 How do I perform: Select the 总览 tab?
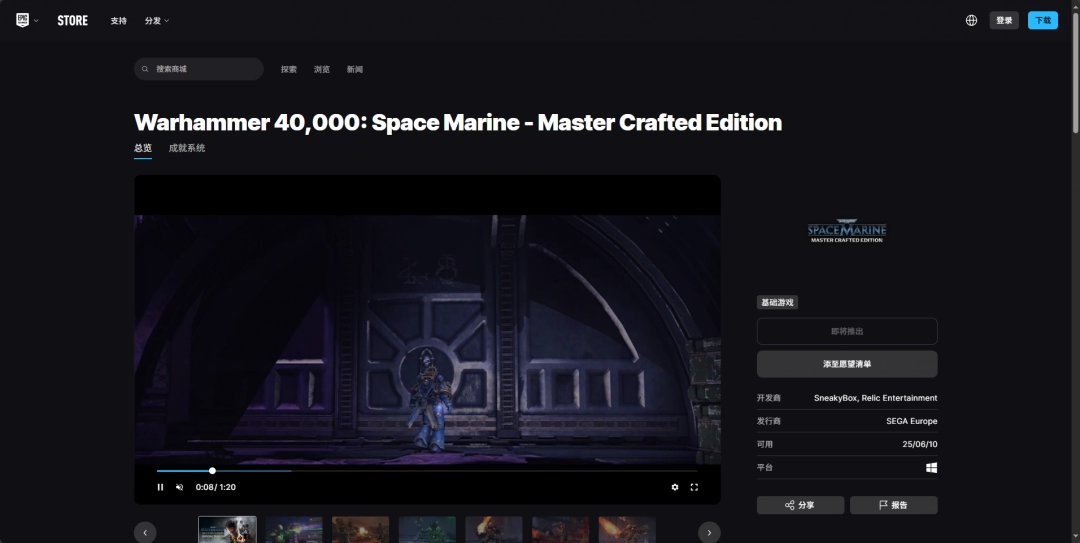click(143, 148)
